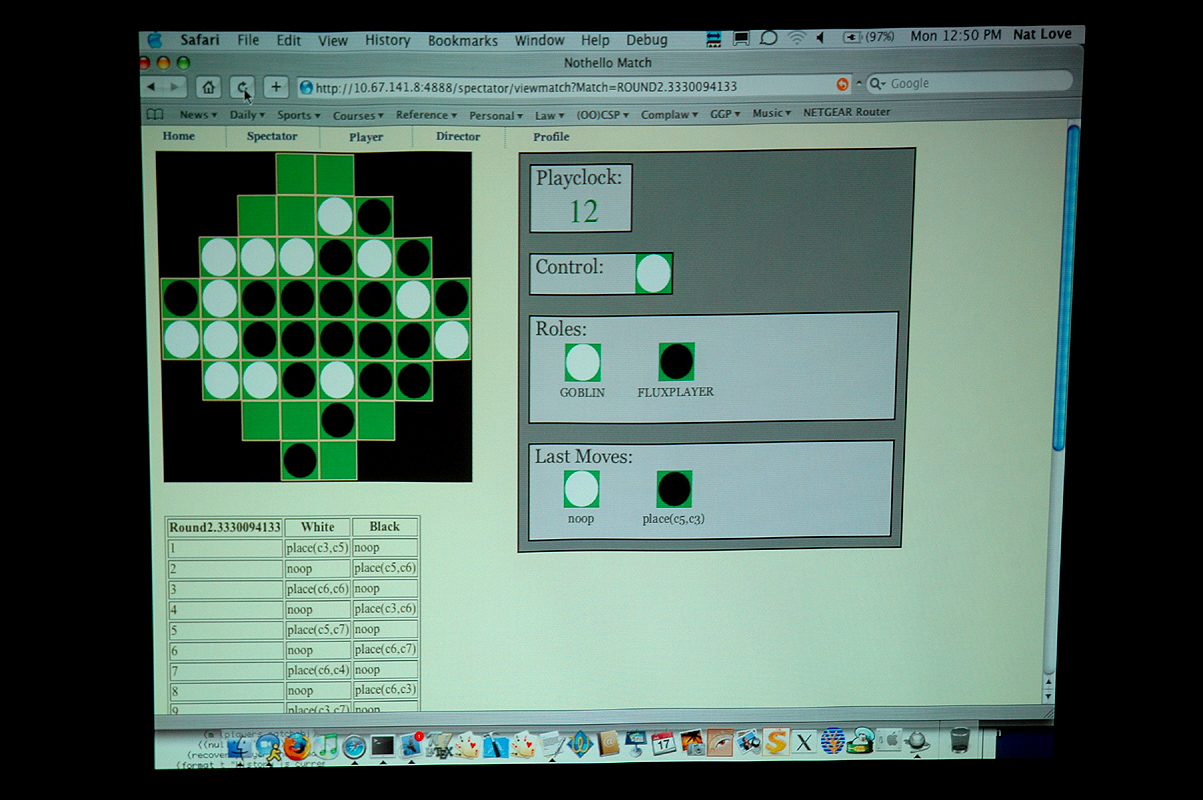Click the add bookmark plus button
Image resolution: width=1203 pixels, height=800 pixels.
(276, 87)
